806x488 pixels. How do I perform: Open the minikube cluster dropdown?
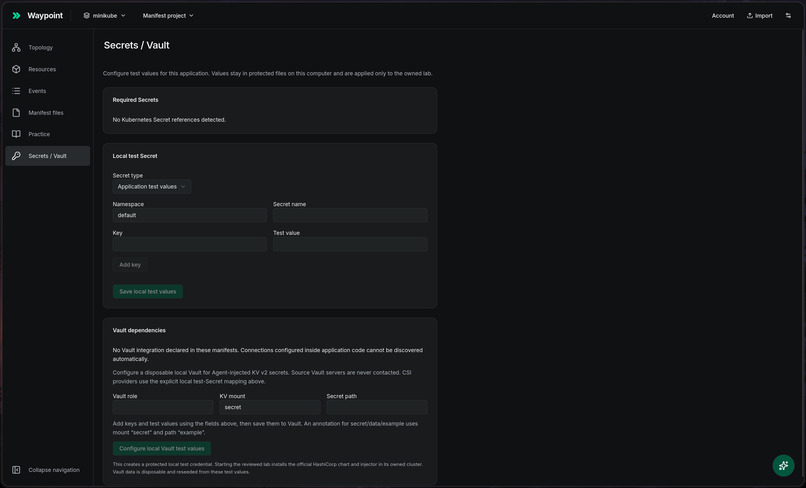[x=104, y=15]
